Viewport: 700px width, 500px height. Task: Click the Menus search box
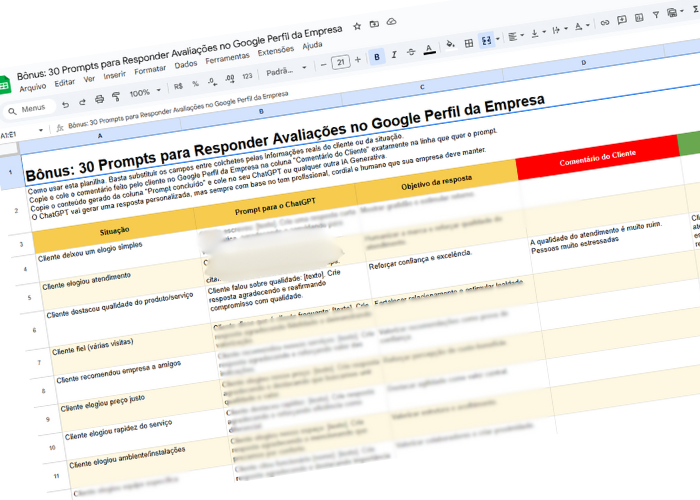[x=29, y=109]
